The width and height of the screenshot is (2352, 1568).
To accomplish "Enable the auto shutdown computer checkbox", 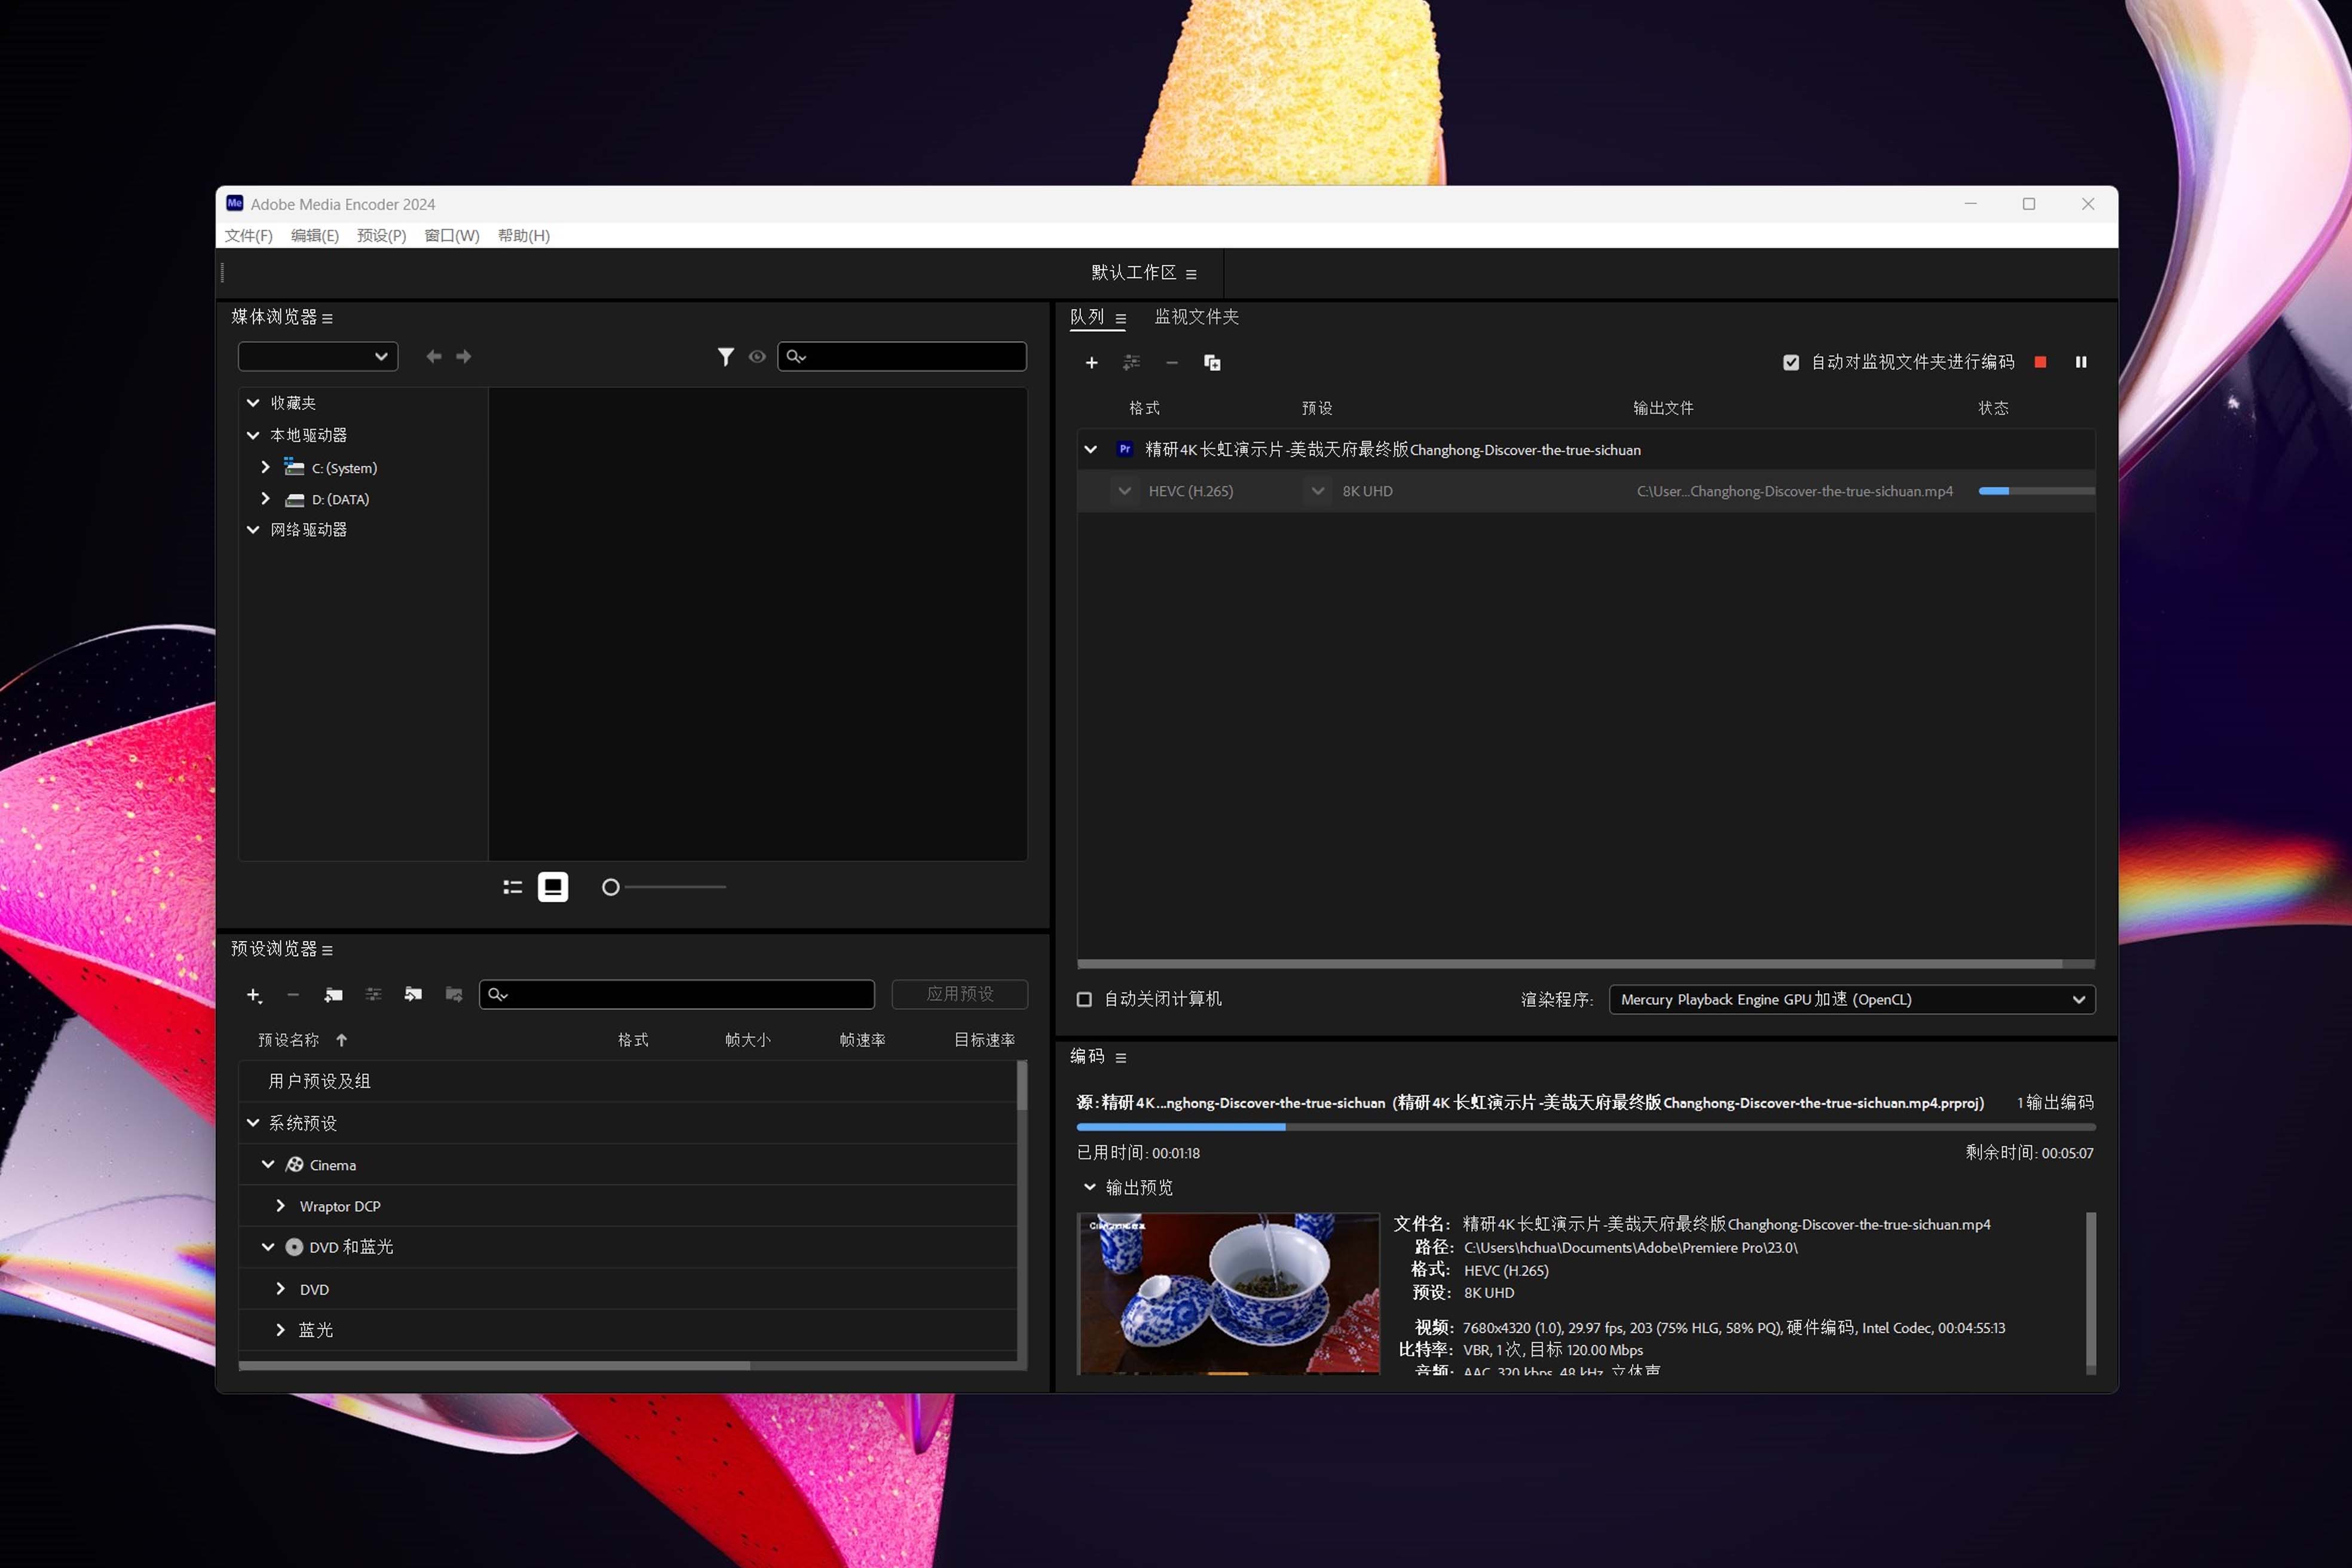I will click(1084, 999).
